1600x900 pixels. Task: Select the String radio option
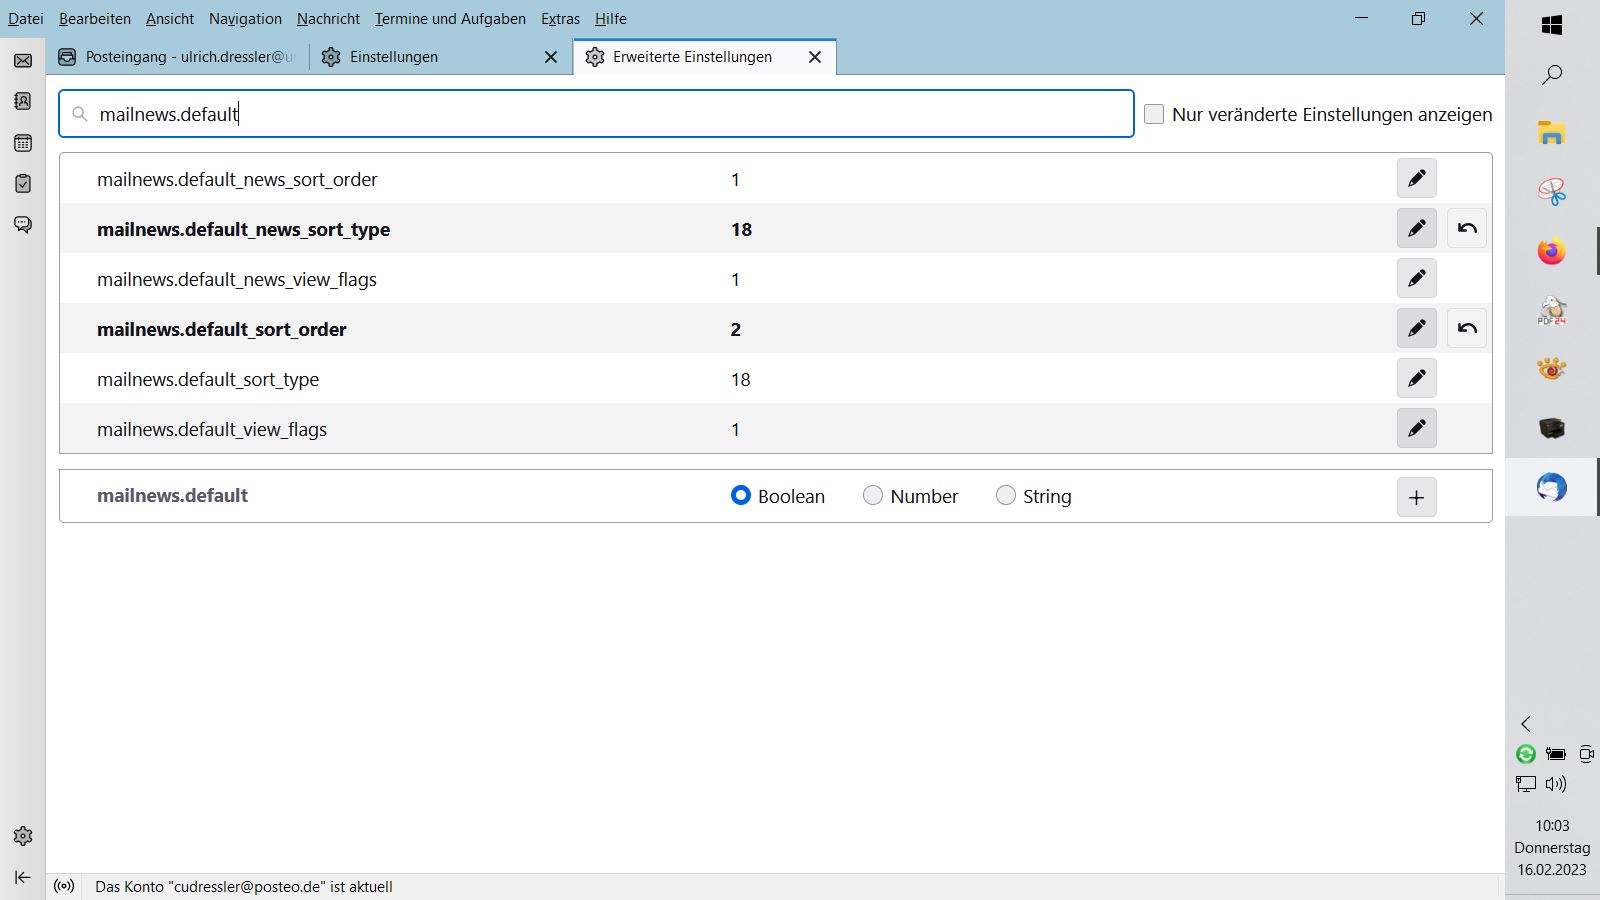pyautogui.click(x=1006, y=496)
